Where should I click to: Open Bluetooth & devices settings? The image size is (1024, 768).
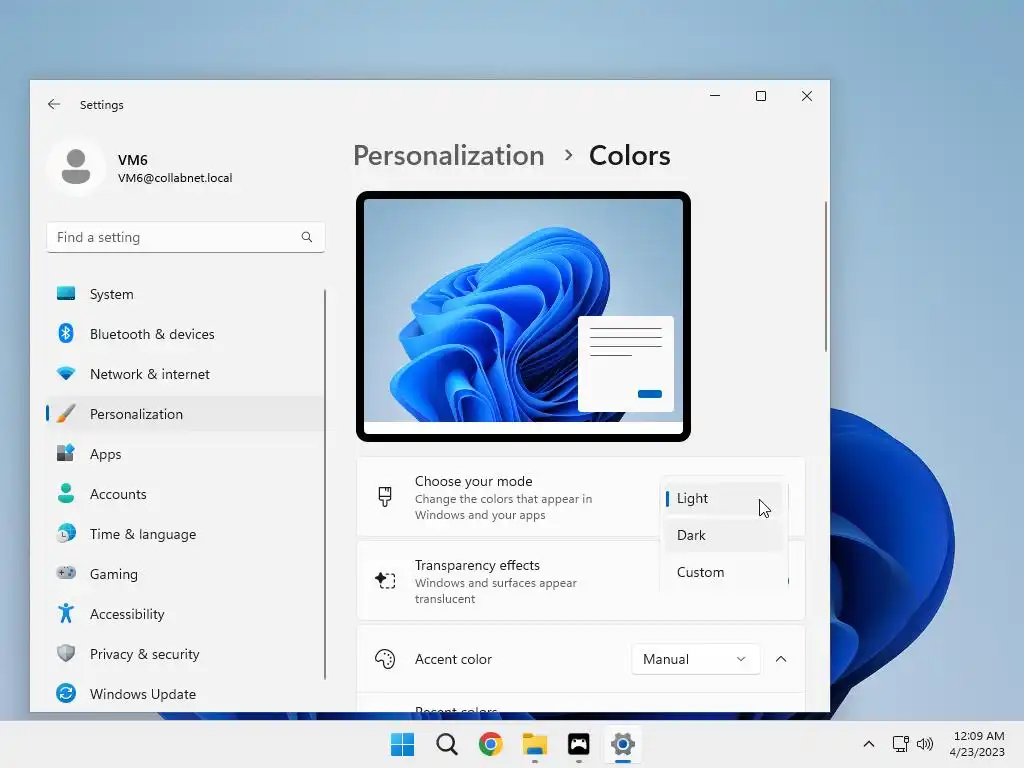[185, 334]
